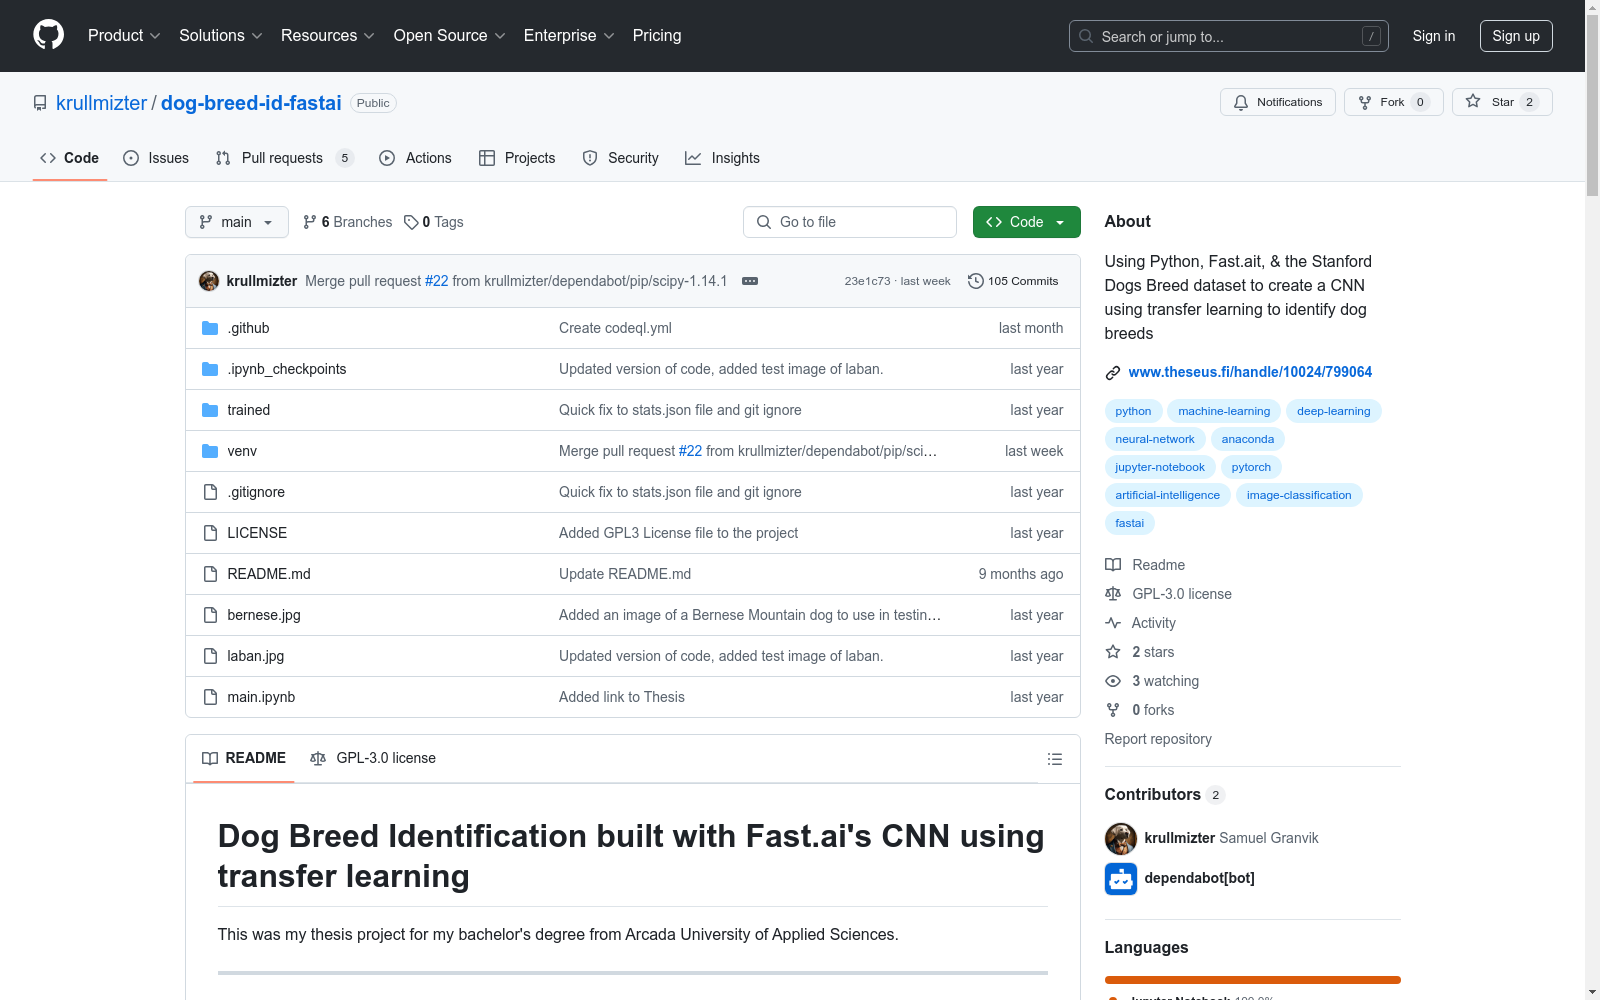Open the Pricing link
This screenshot has height=1000, width=1600.
pos(657,35)
